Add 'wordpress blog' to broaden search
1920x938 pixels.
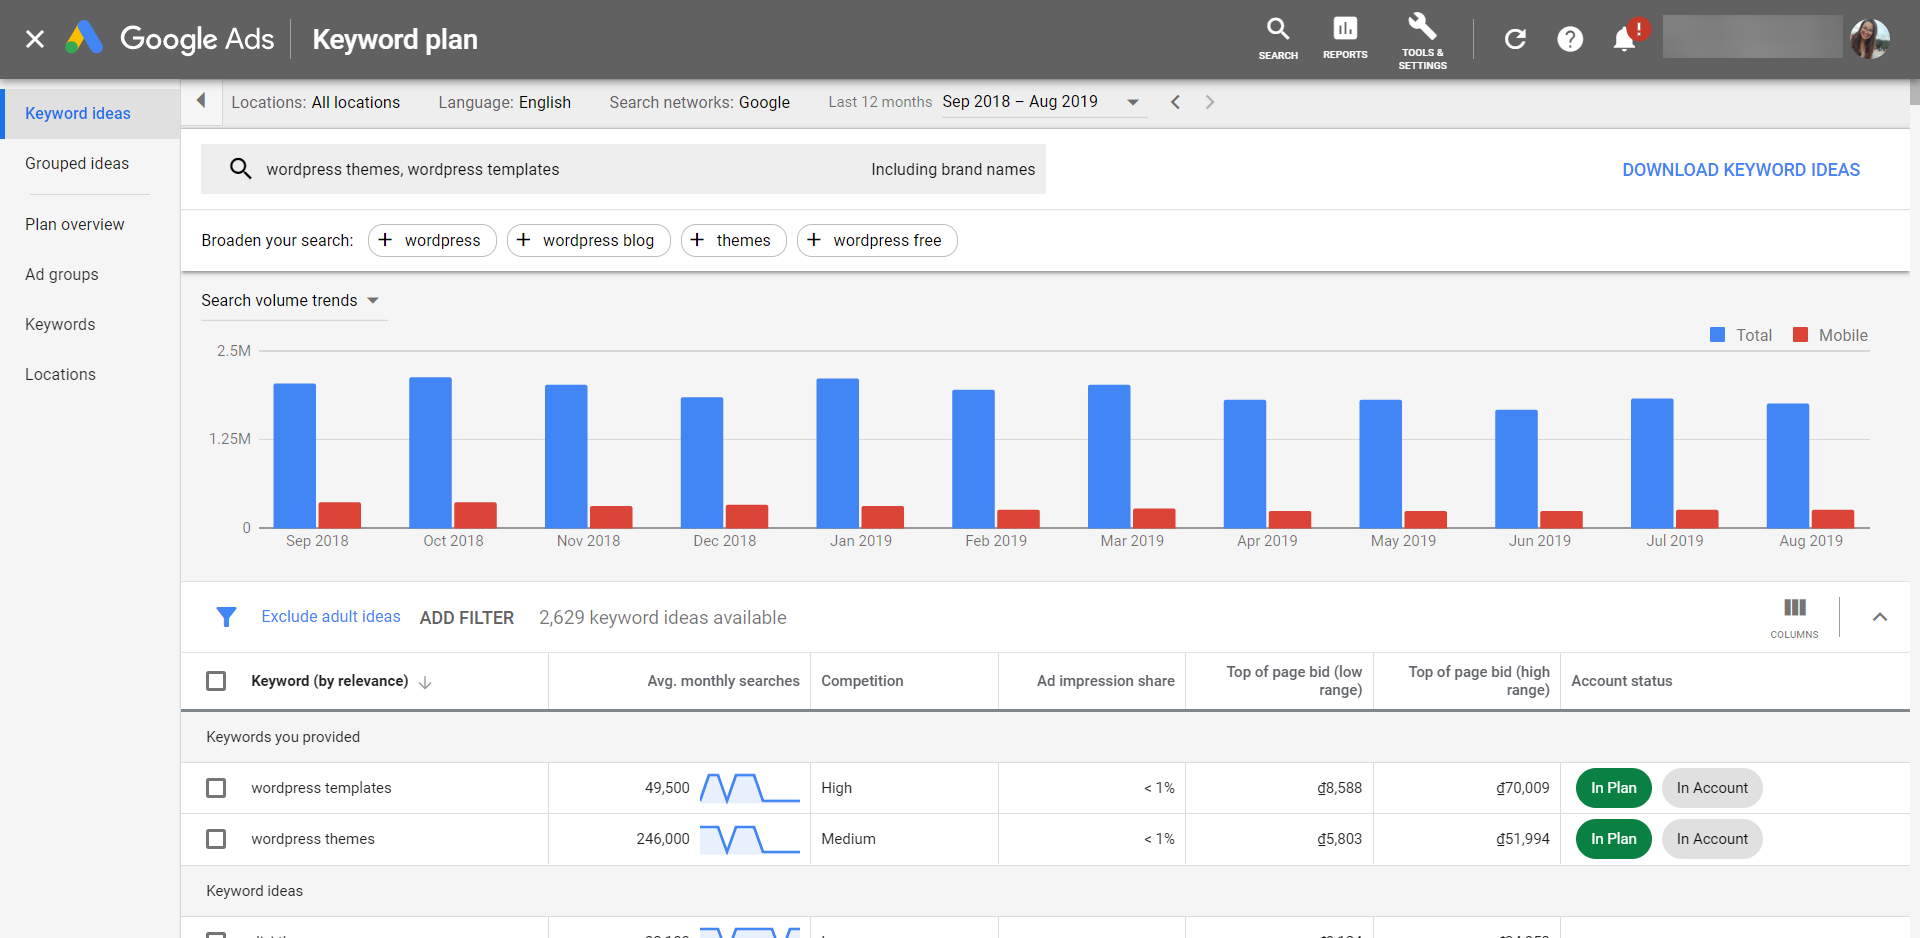coord(588,241)
